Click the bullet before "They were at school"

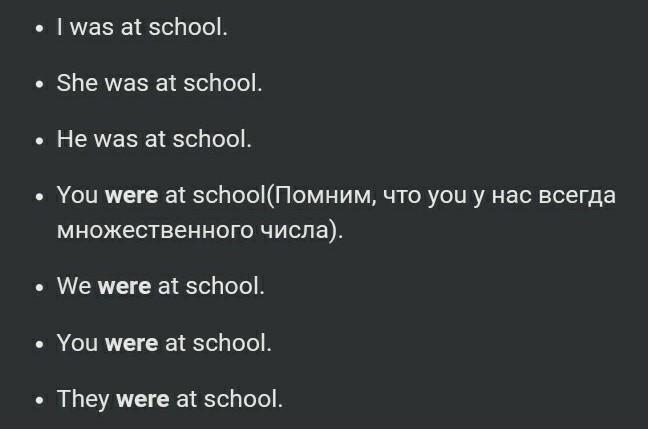pos(39,401)
